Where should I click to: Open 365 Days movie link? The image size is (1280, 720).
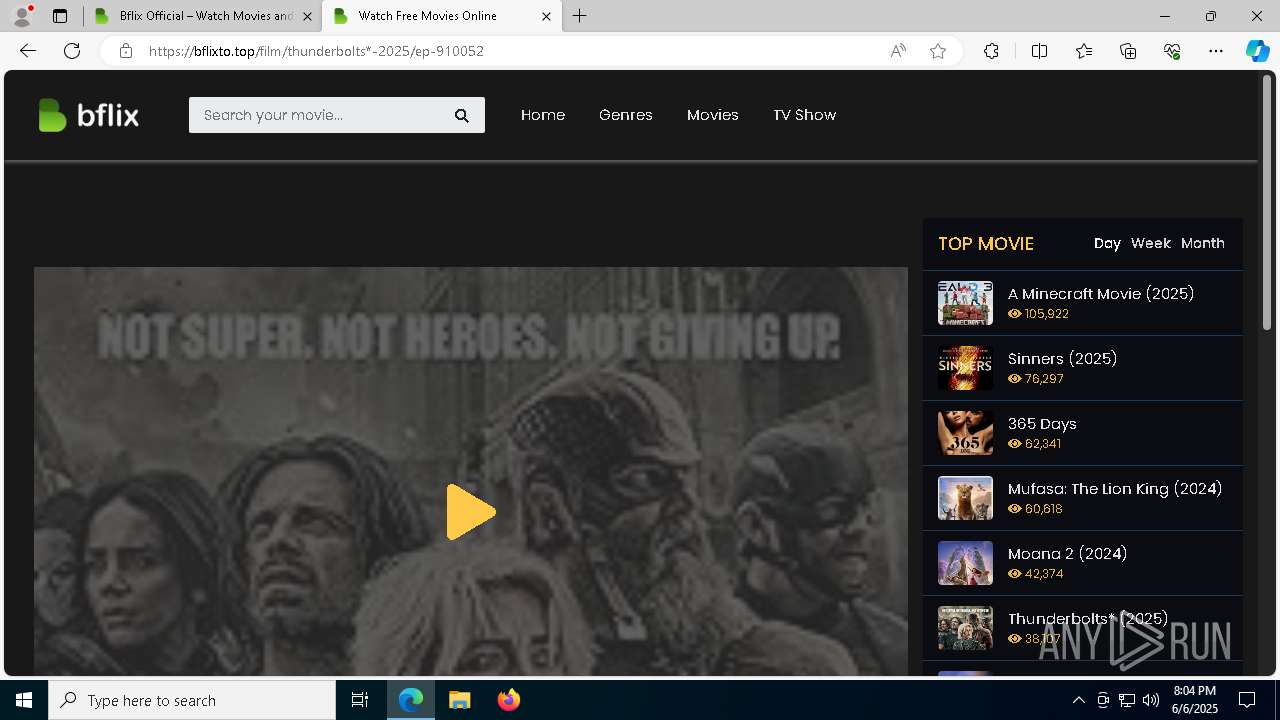1042,424
